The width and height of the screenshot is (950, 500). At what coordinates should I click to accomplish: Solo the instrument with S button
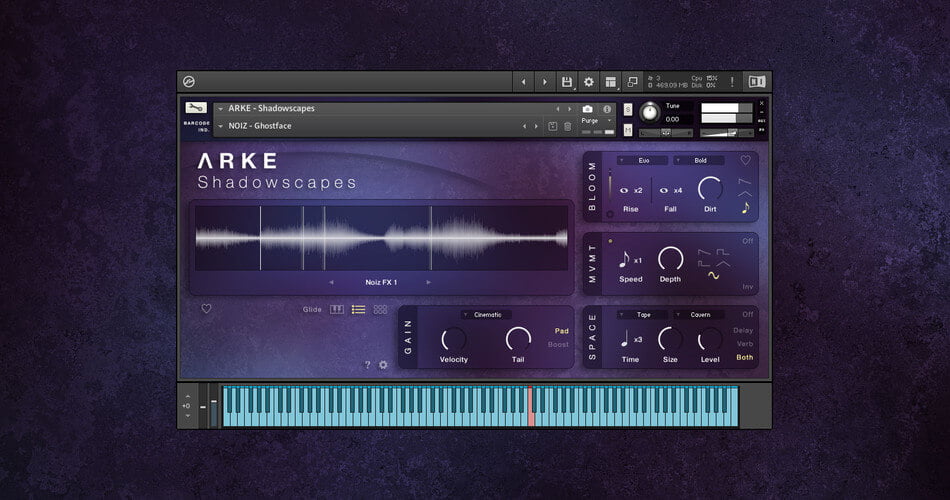[x=628, y=110]
